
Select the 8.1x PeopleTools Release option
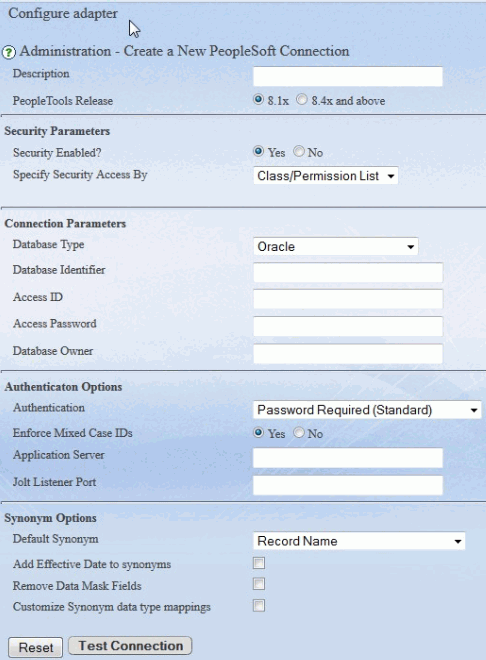(x=258, y=100)
